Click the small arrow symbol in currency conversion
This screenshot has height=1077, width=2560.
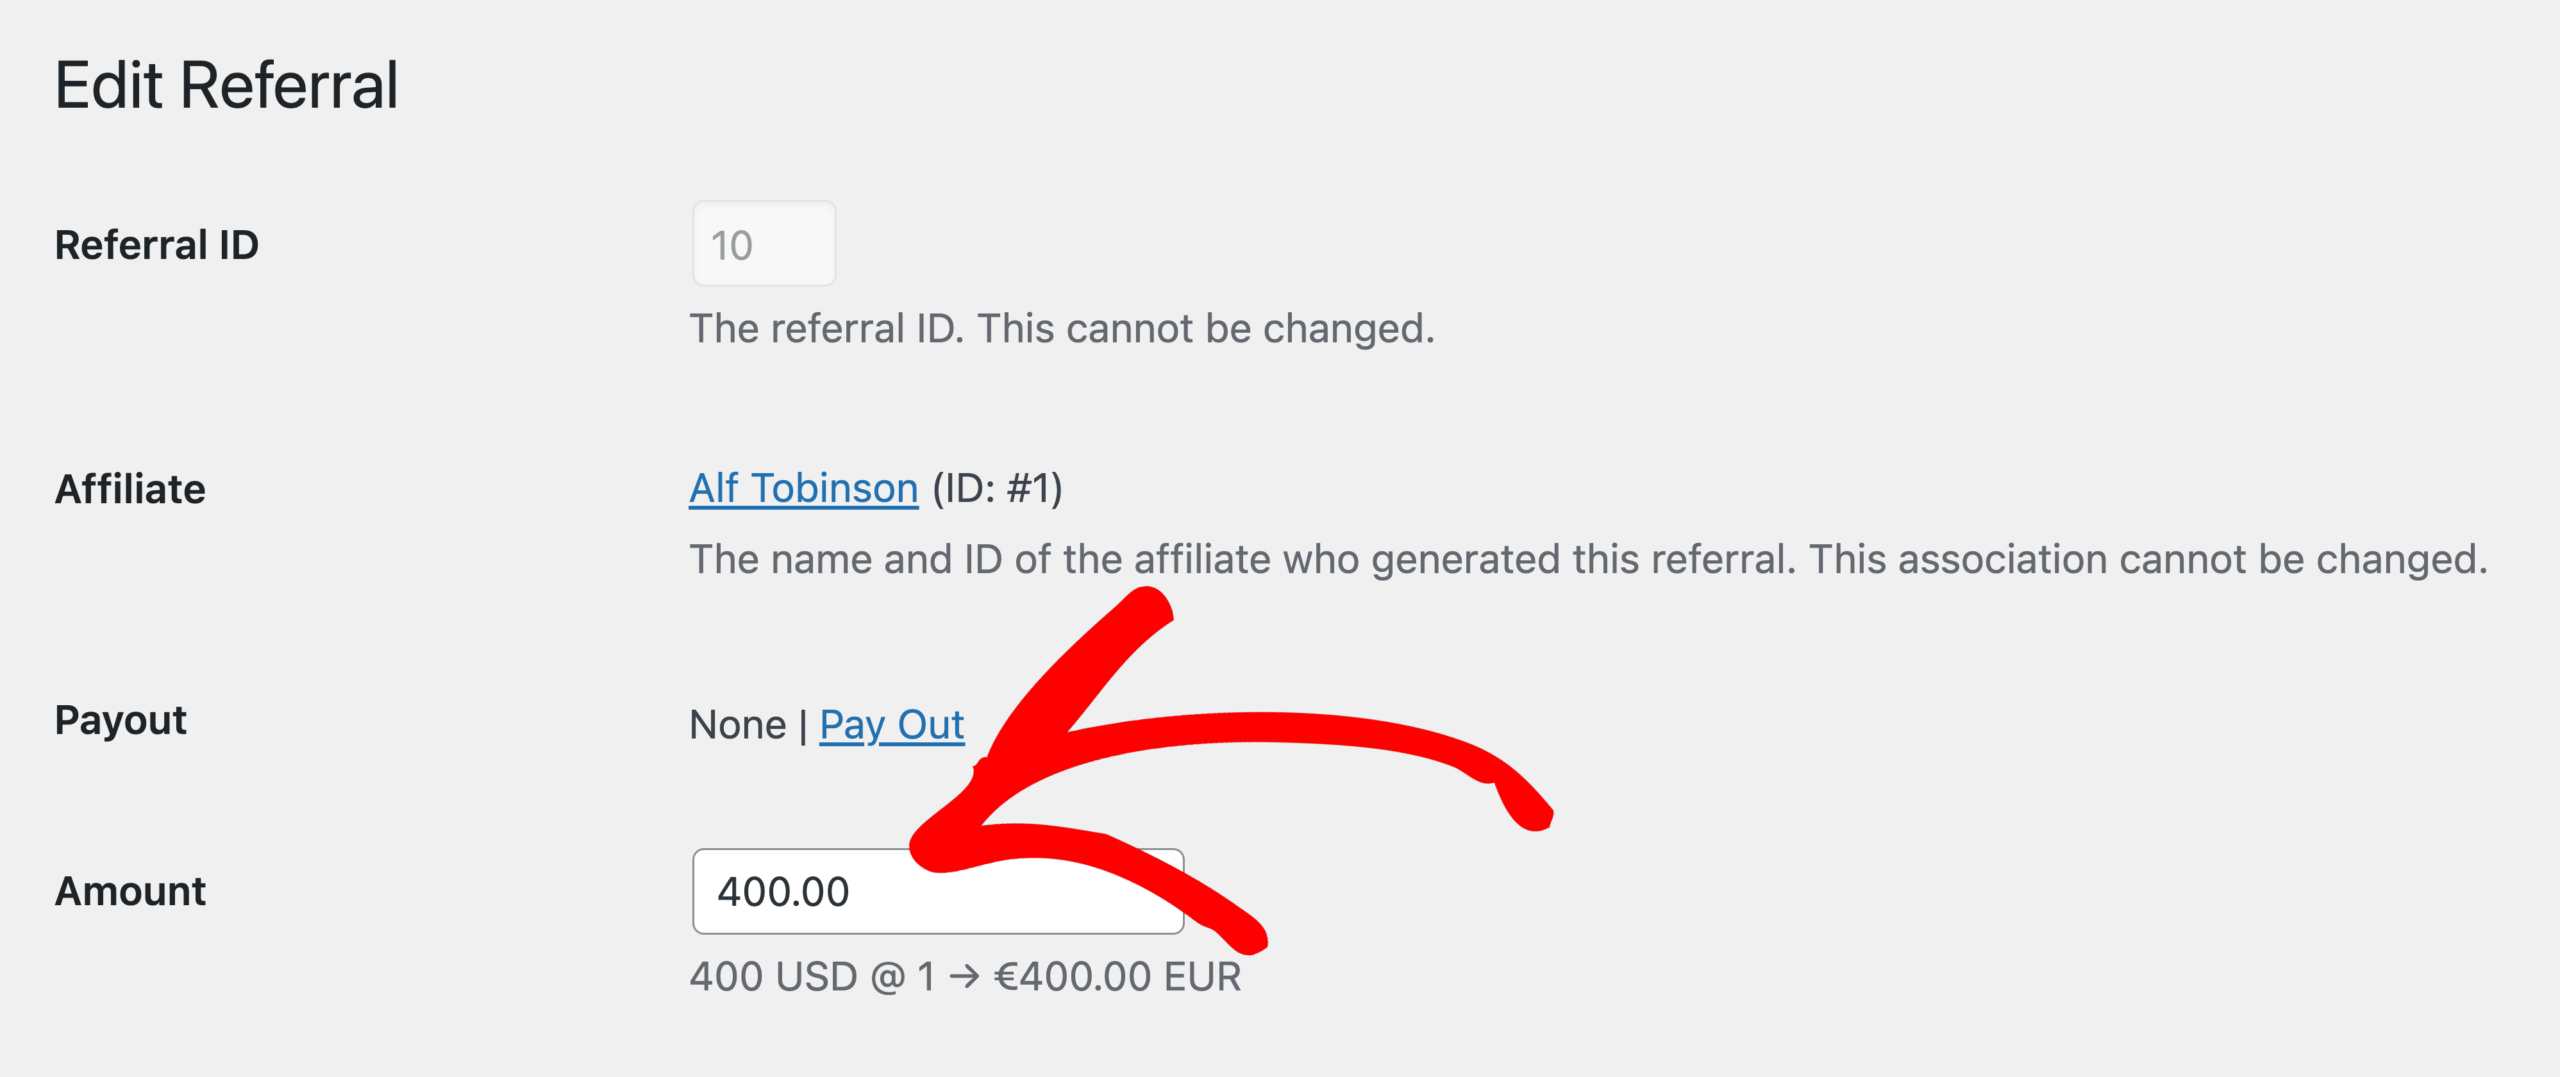pyautogui.click(x=965, y=977)
